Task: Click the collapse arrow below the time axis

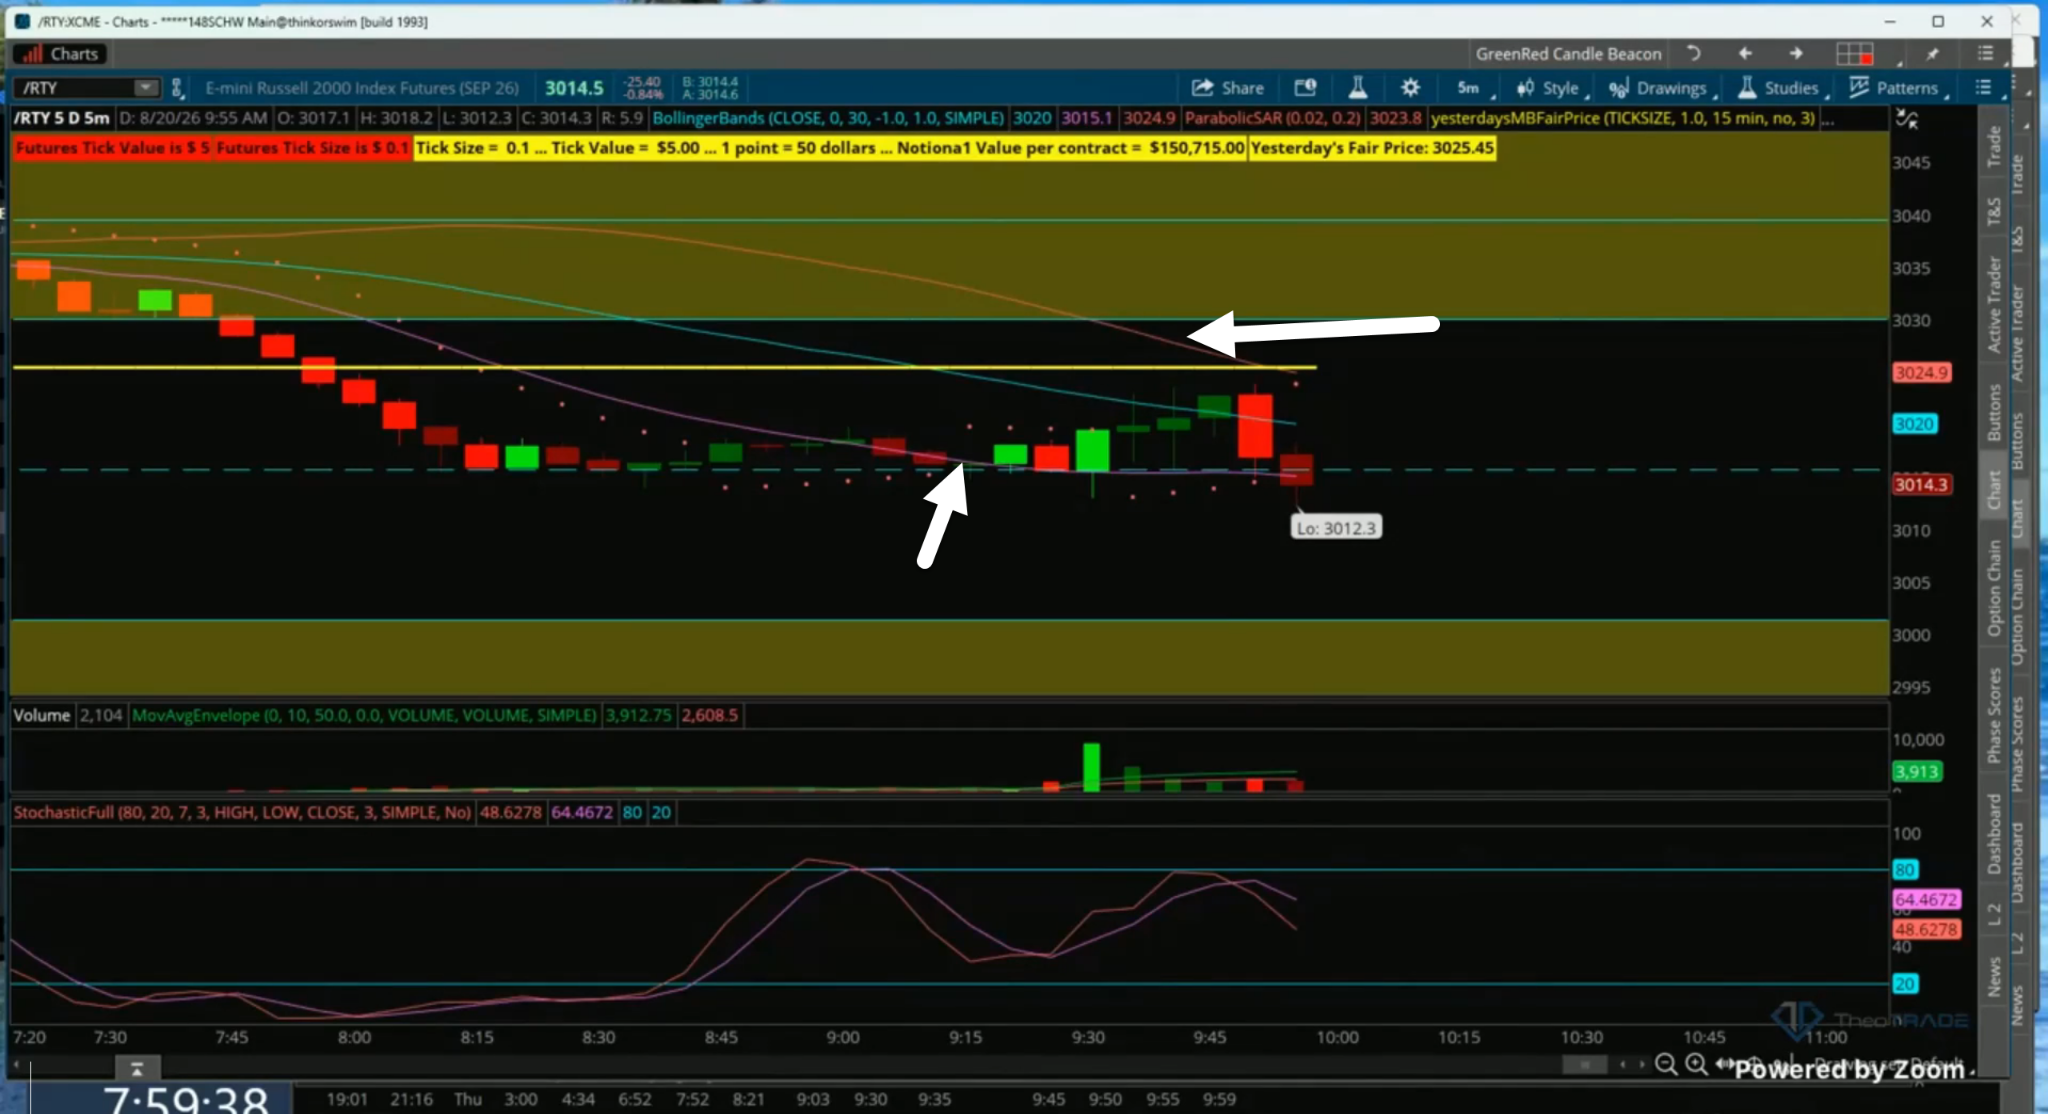Action: point(137,1069)
